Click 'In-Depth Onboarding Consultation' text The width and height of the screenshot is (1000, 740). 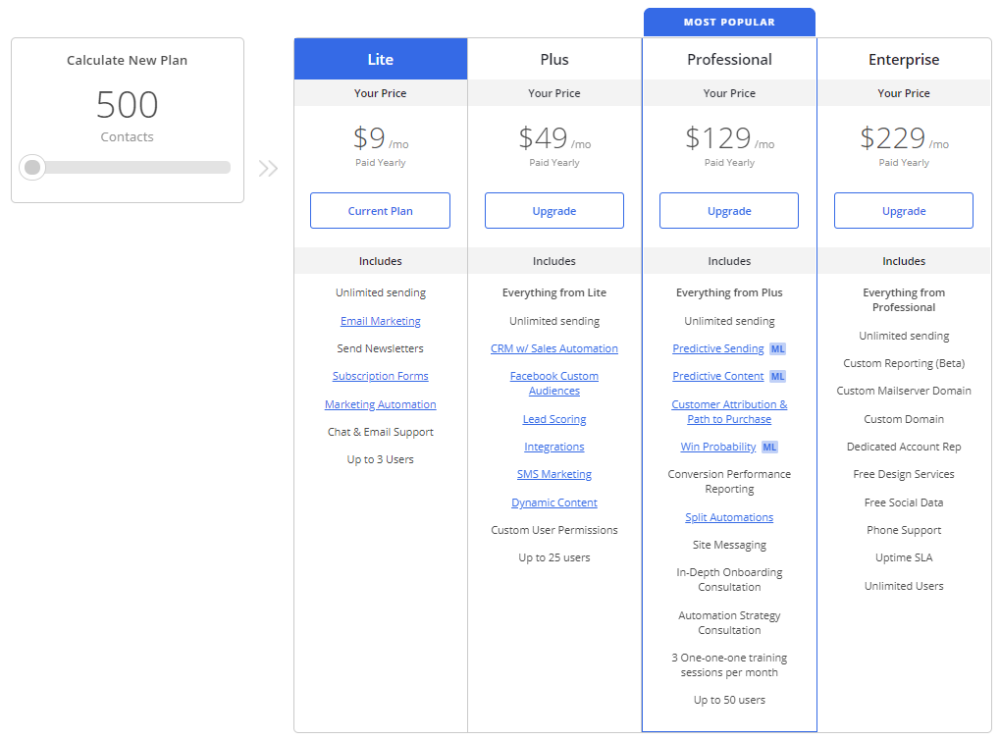(x=729, y=579)
